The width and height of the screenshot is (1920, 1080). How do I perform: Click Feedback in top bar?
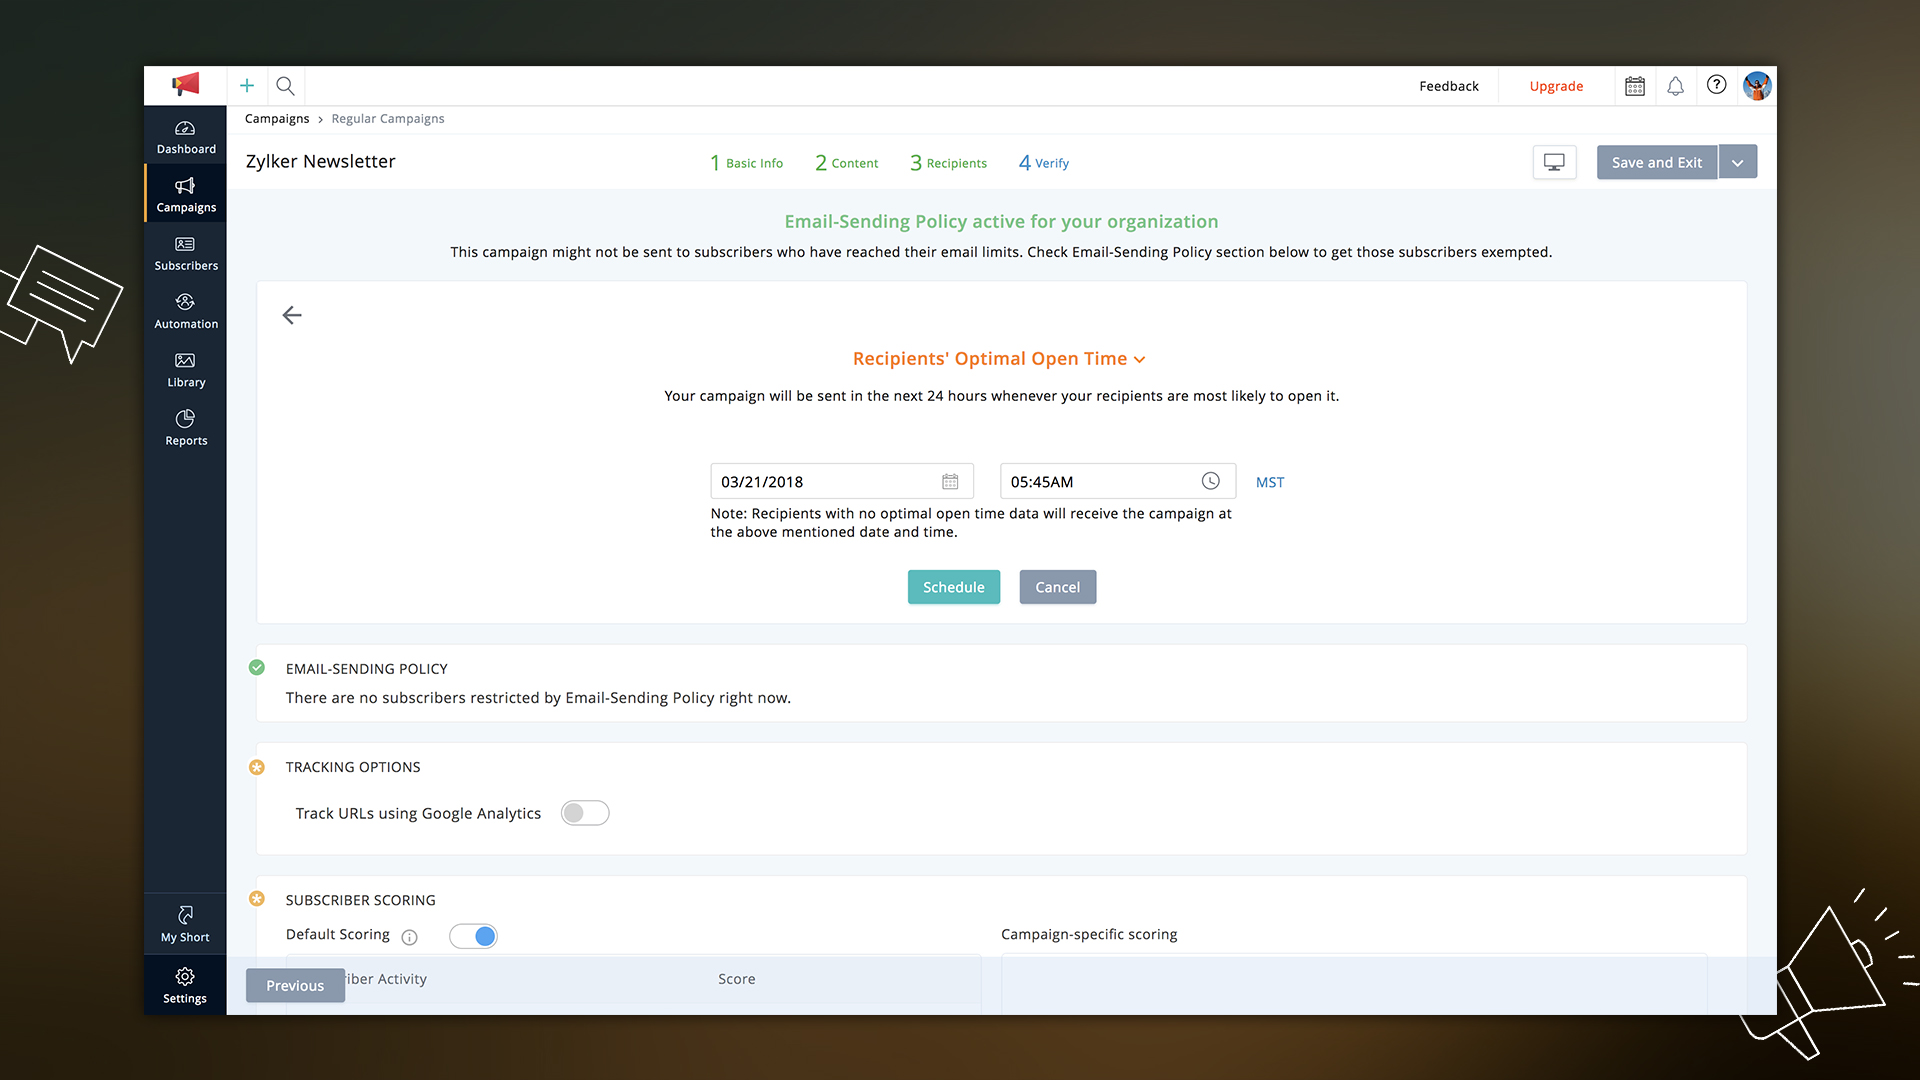tap(1449, 86)
